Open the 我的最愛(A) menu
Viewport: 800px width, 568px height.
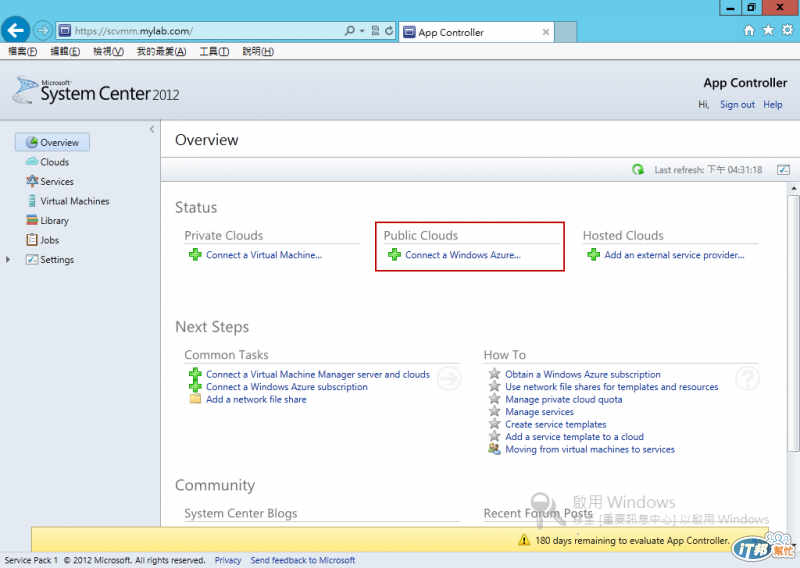(x=161, y=51)
